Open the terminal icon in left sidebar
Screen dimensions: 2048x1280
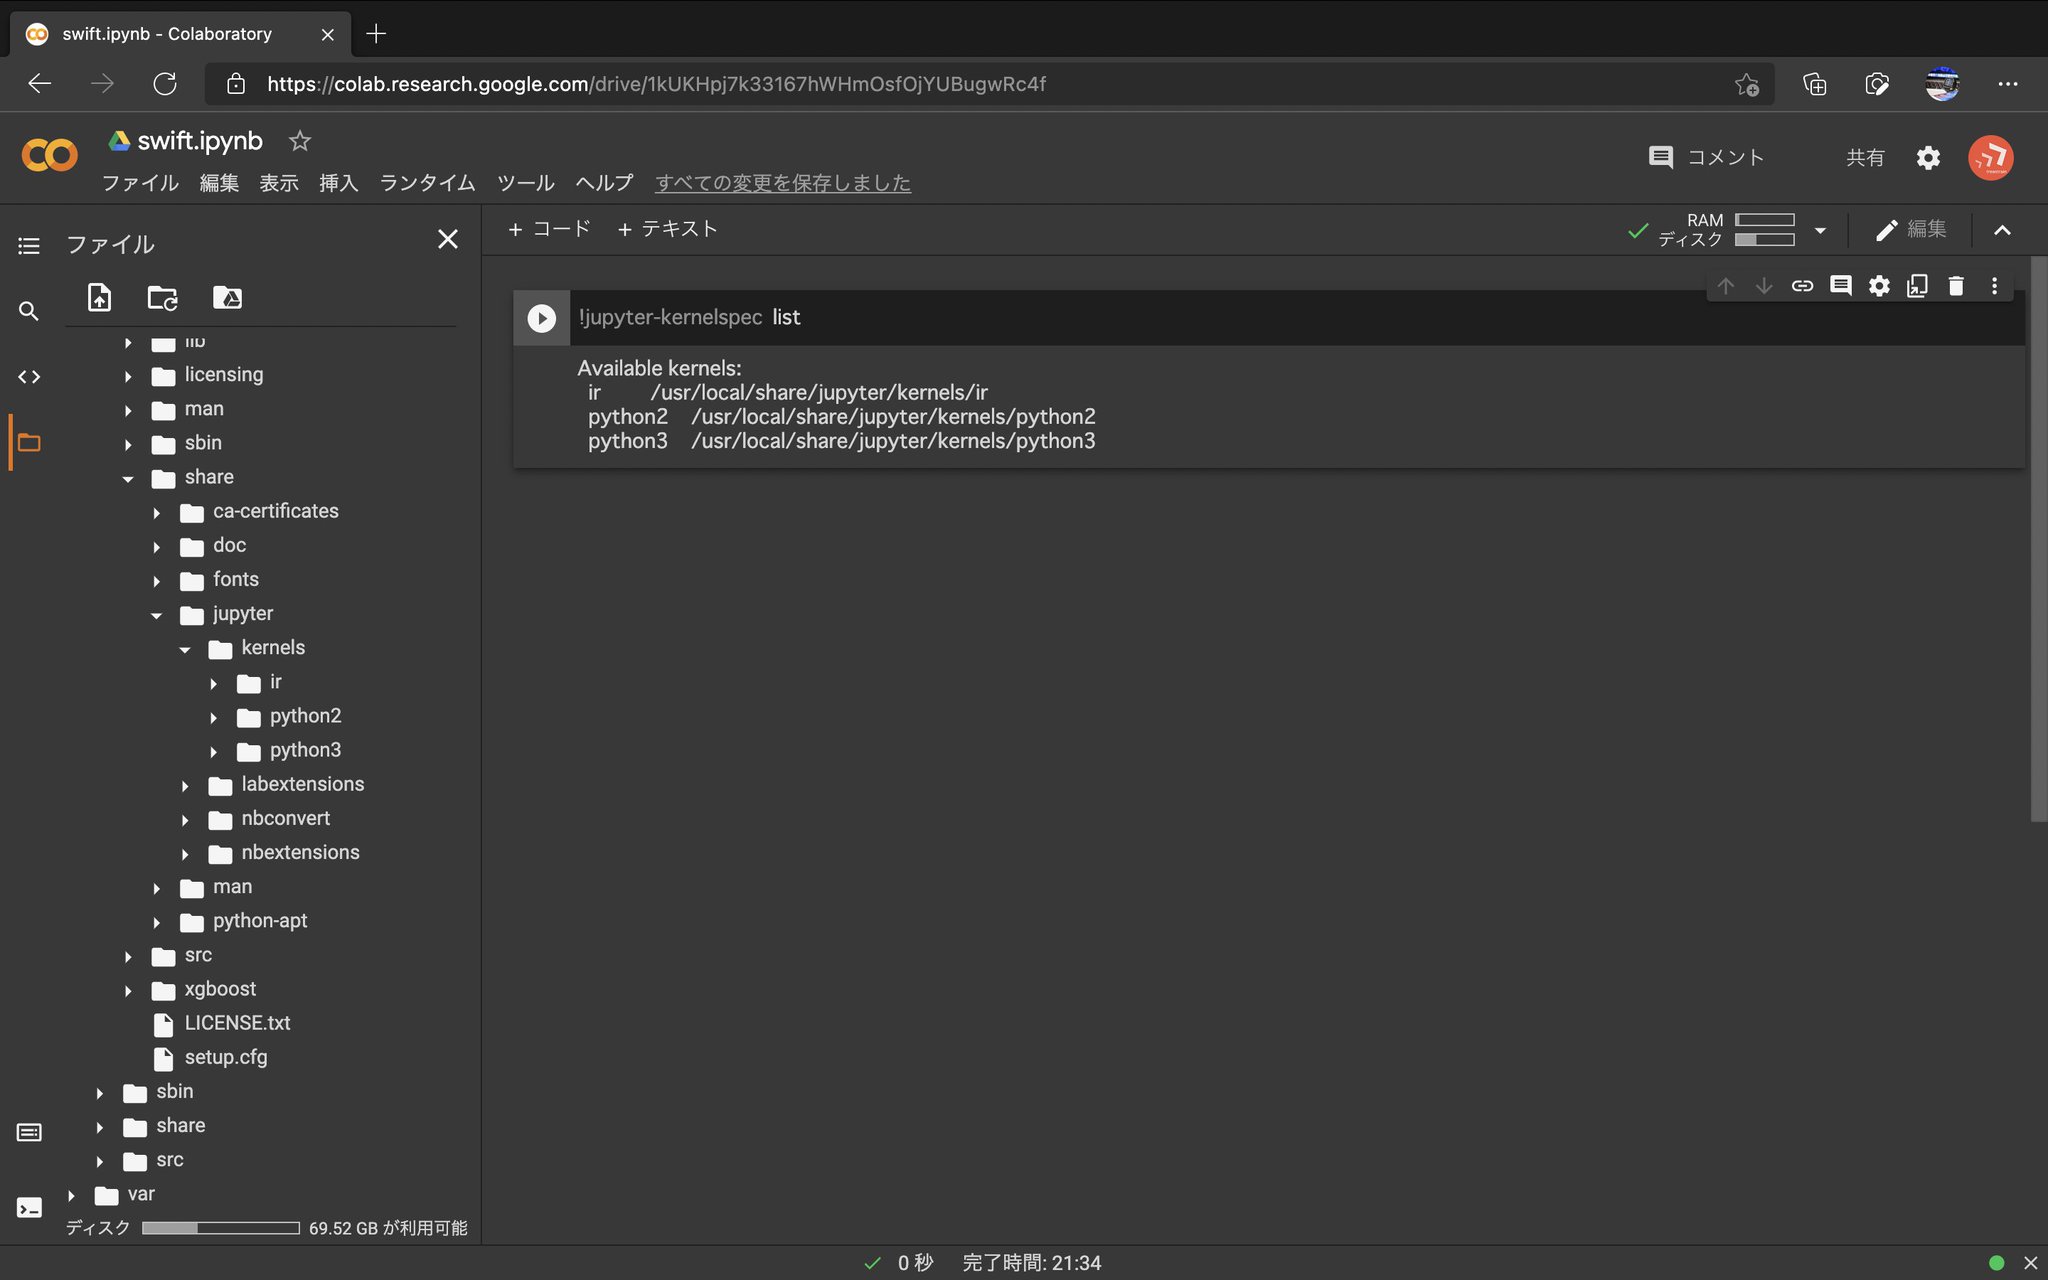29,1208
